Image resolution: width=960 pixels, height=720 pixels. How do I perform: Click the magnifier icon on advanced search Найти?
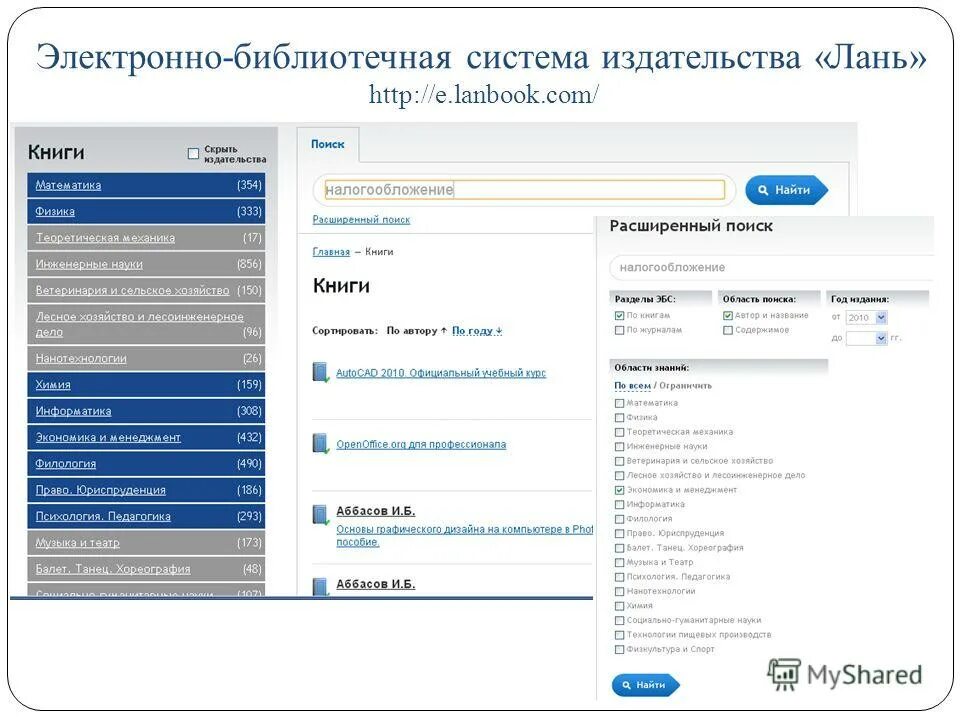[x=625, y=687]
